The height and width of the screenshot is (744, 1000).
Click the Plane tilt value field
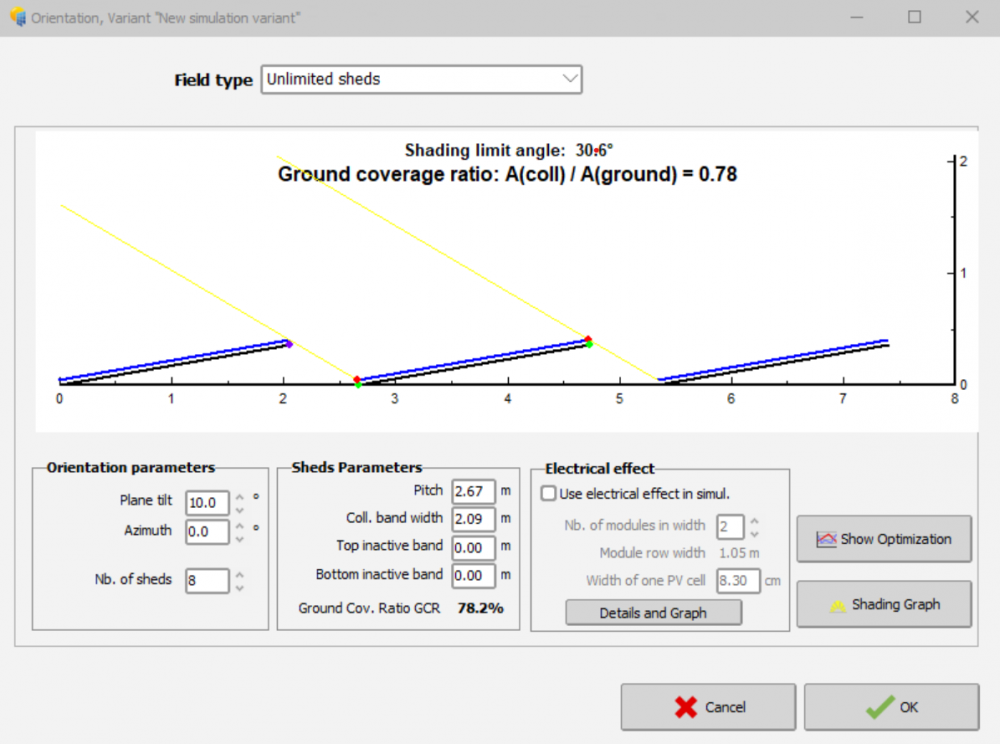click(x=207, y=502)
